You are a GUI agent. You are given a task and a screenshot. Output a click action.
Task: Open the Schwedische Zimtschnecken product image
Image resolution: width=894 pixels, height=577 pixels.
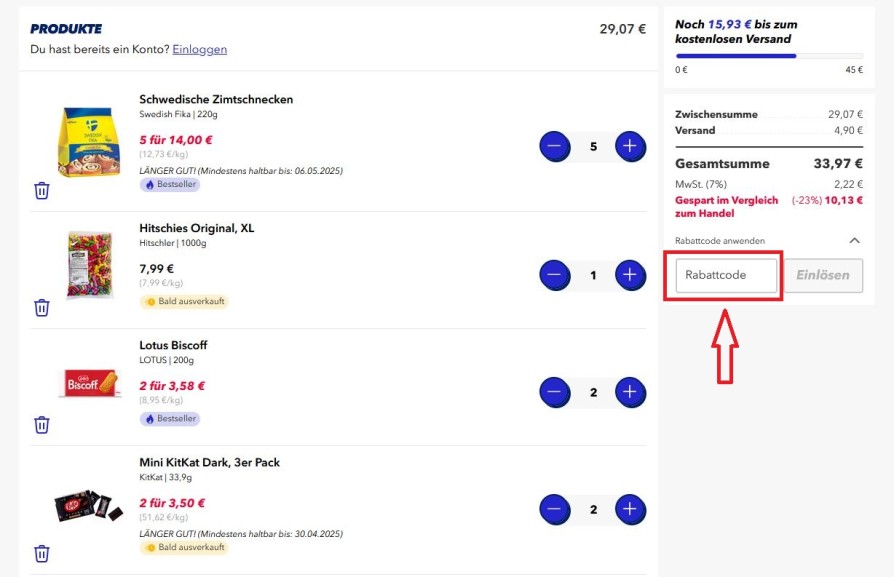point(89,142)
